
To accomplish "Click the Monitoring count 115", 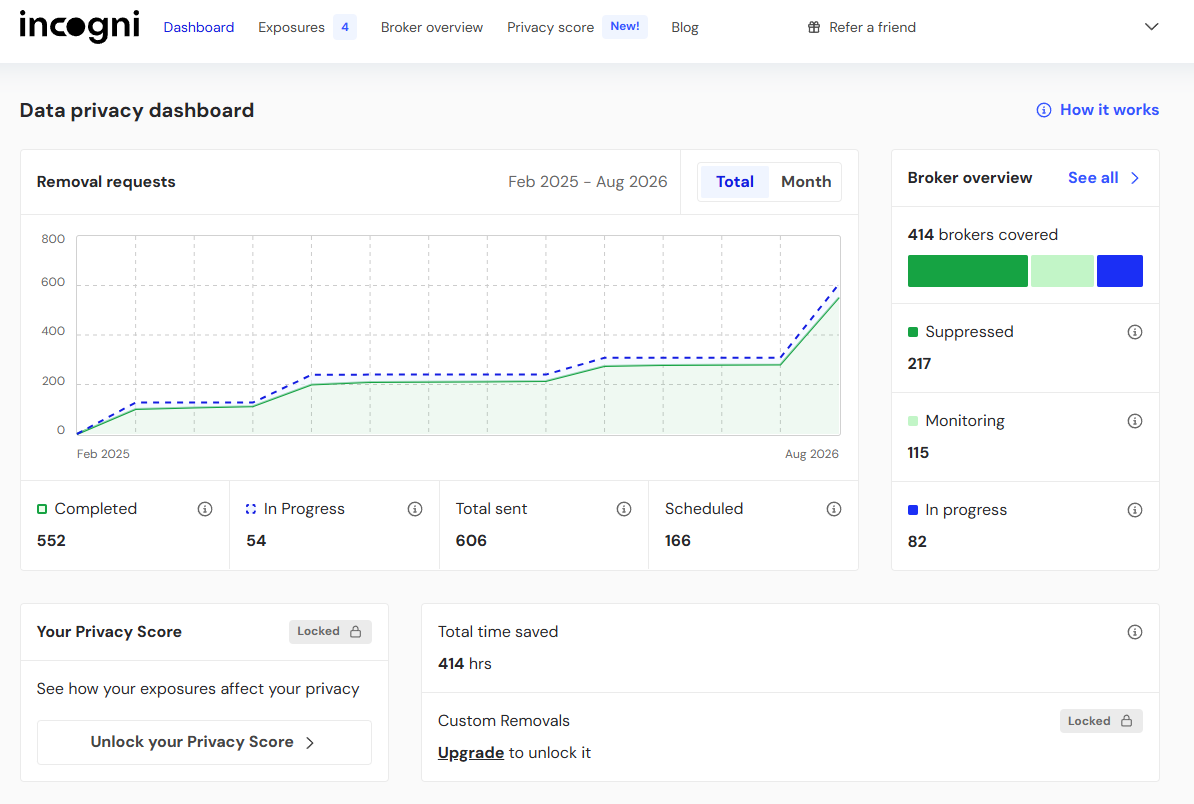I will 918,453.
